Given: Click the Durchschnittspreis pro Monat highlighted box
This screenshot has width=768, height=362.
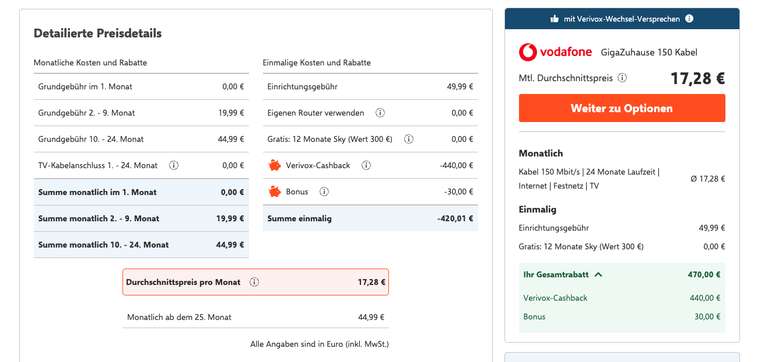Looking at the screenshot, I should point(256,282).
